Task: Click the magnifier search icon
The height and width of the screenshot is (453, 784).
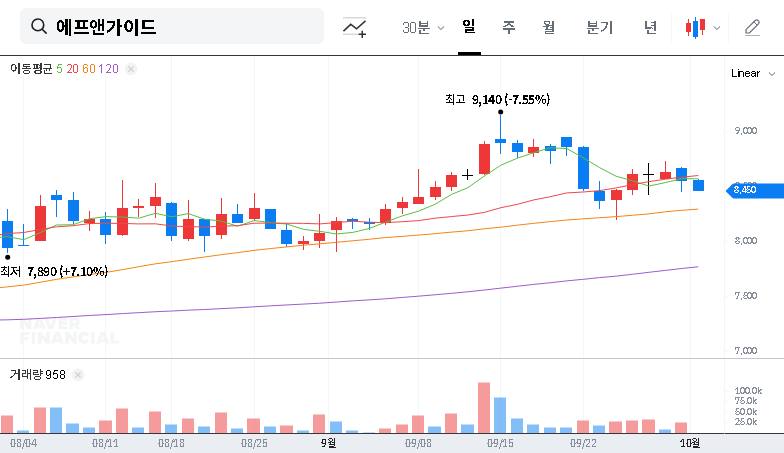Action: pyautogui.click(x=39, y=27)
